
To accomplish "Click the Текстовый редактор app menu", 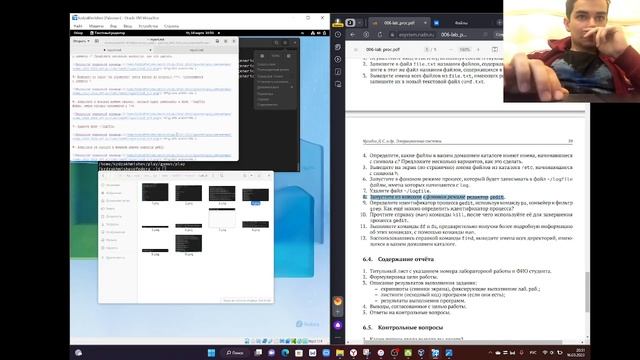I will click(107, 33).
